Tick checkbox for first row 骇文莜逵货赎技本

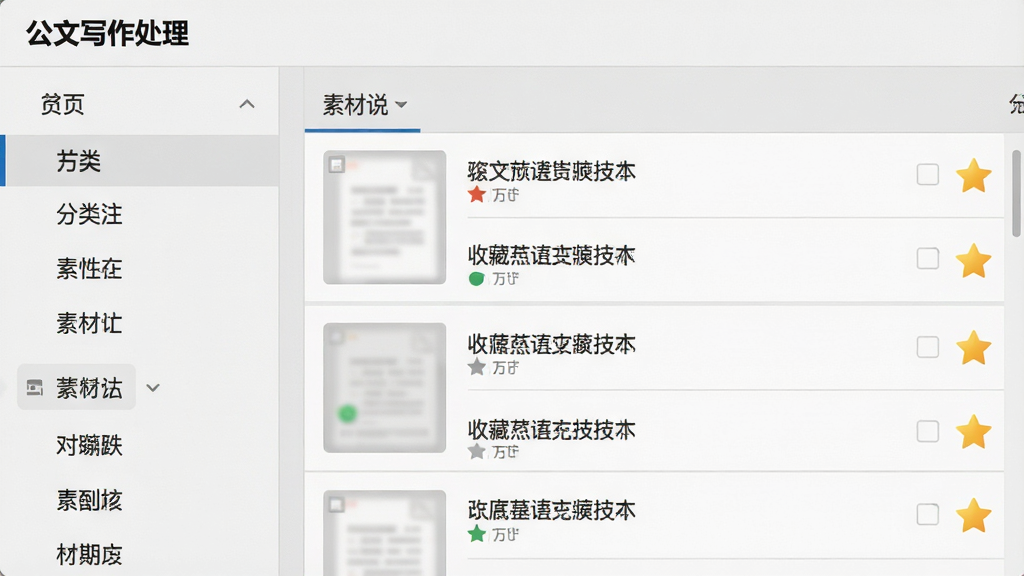pos(927,174)
